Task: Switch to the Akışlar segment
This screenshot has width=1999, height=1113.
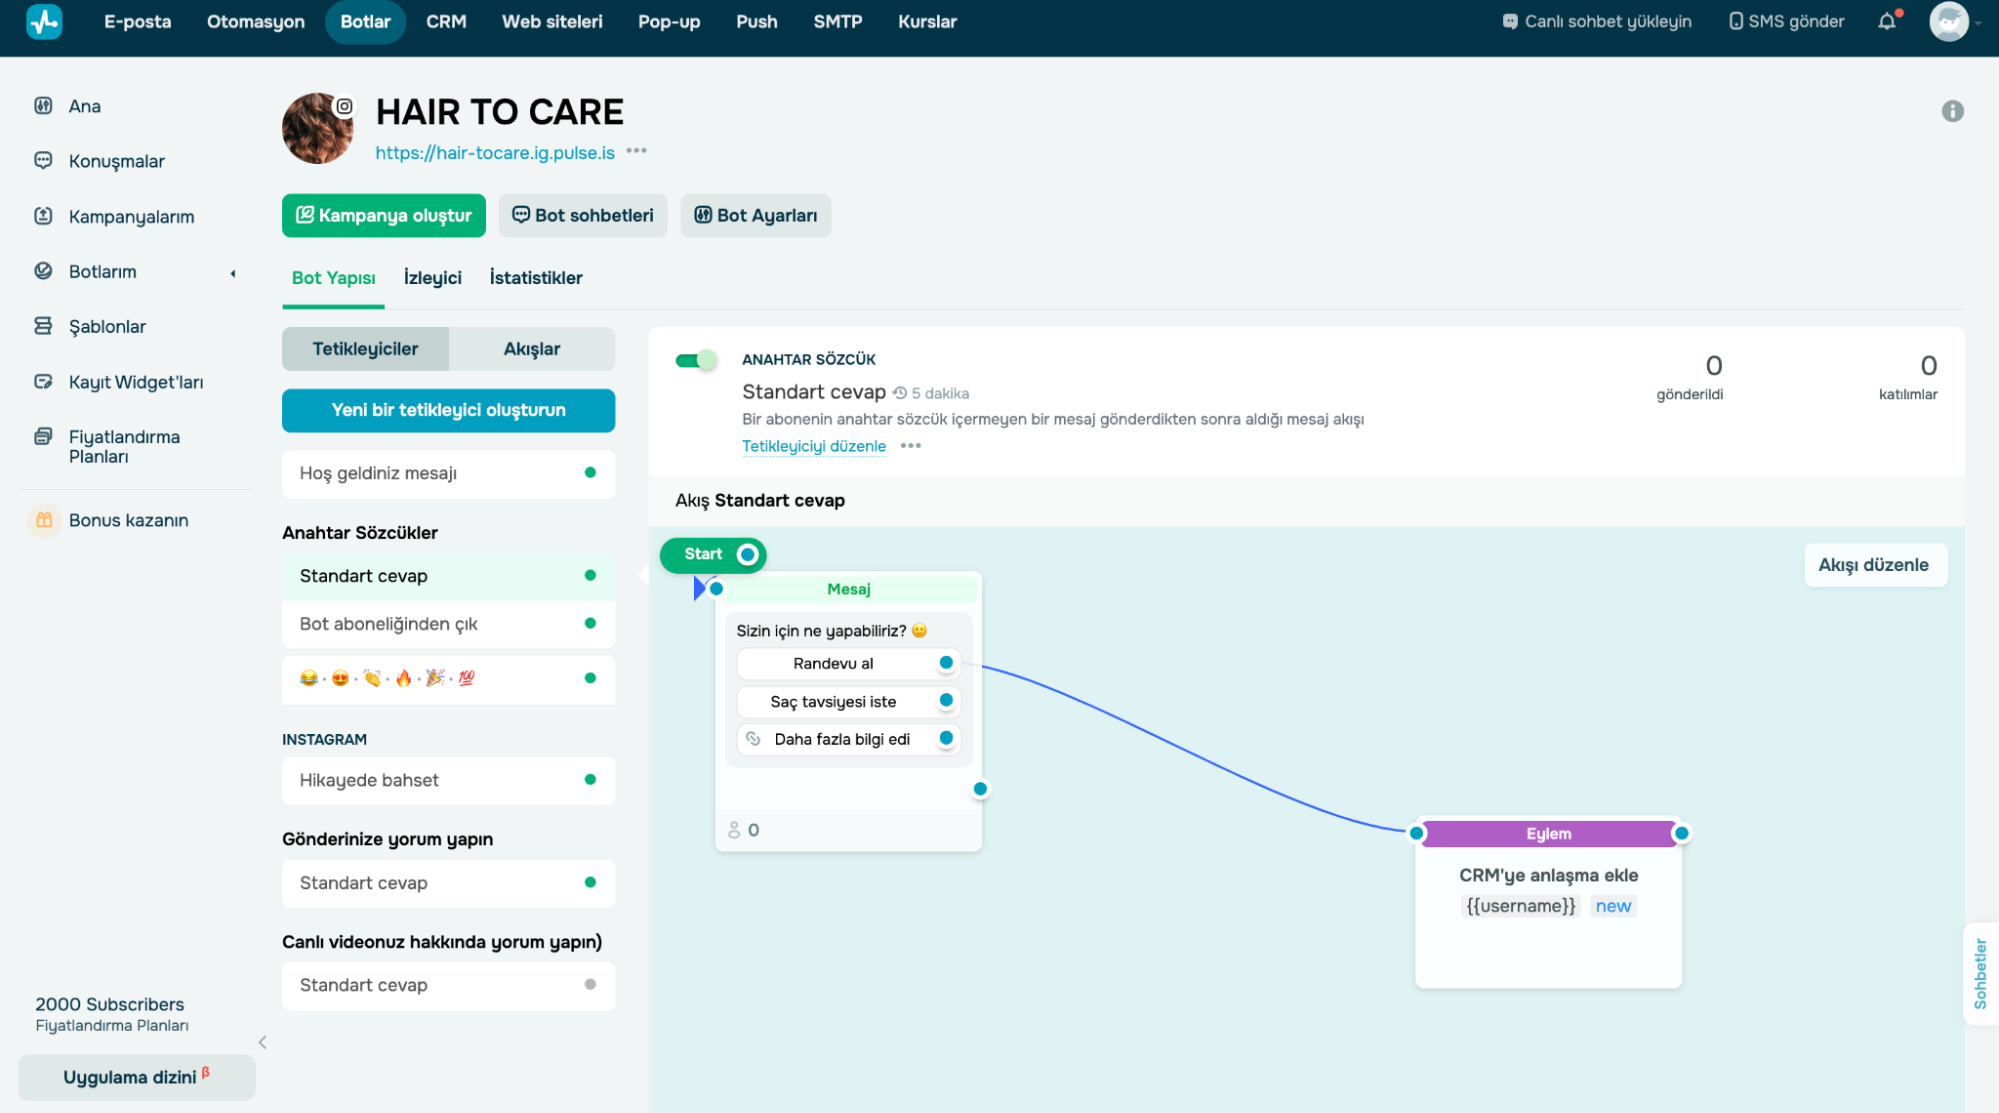Action: coord(531,349)
